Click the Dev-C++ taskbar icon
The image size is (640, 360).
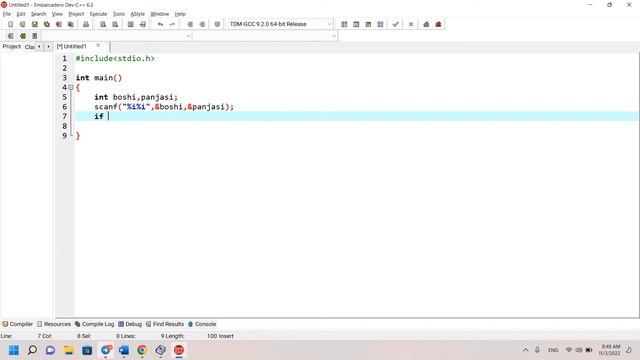[x=179, y=350]
